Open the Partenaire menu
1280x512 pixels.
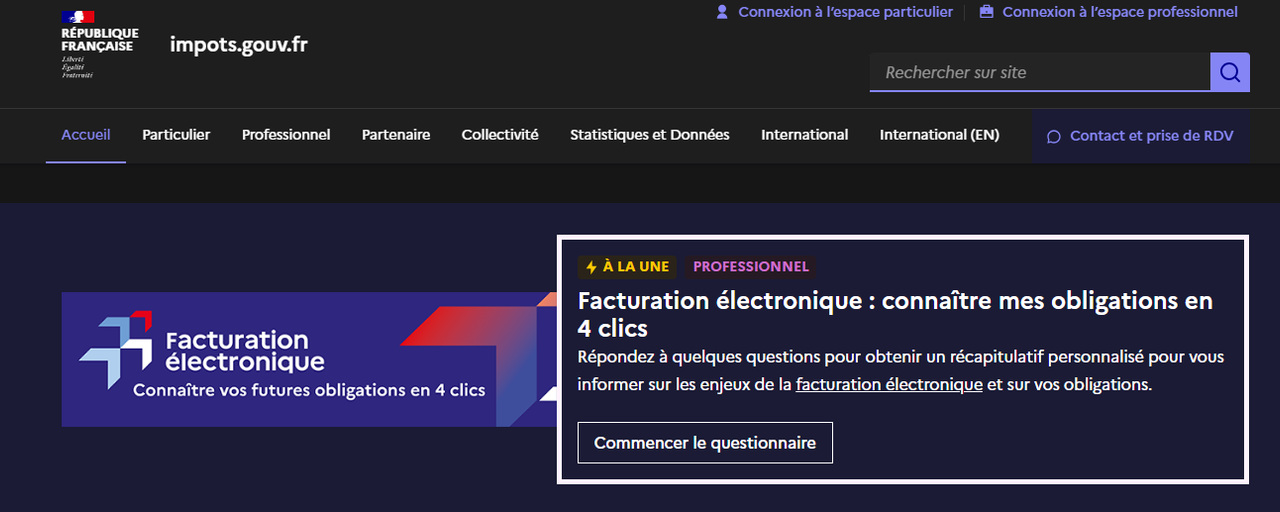[396, 135]
